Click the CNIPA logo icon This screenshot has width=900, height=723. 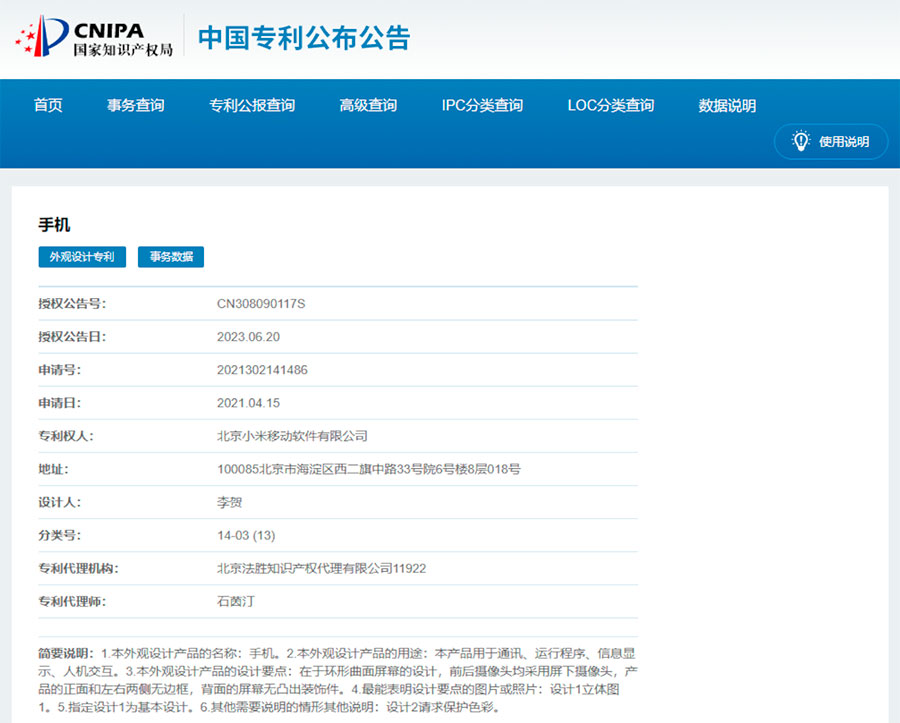pos(40,38)
